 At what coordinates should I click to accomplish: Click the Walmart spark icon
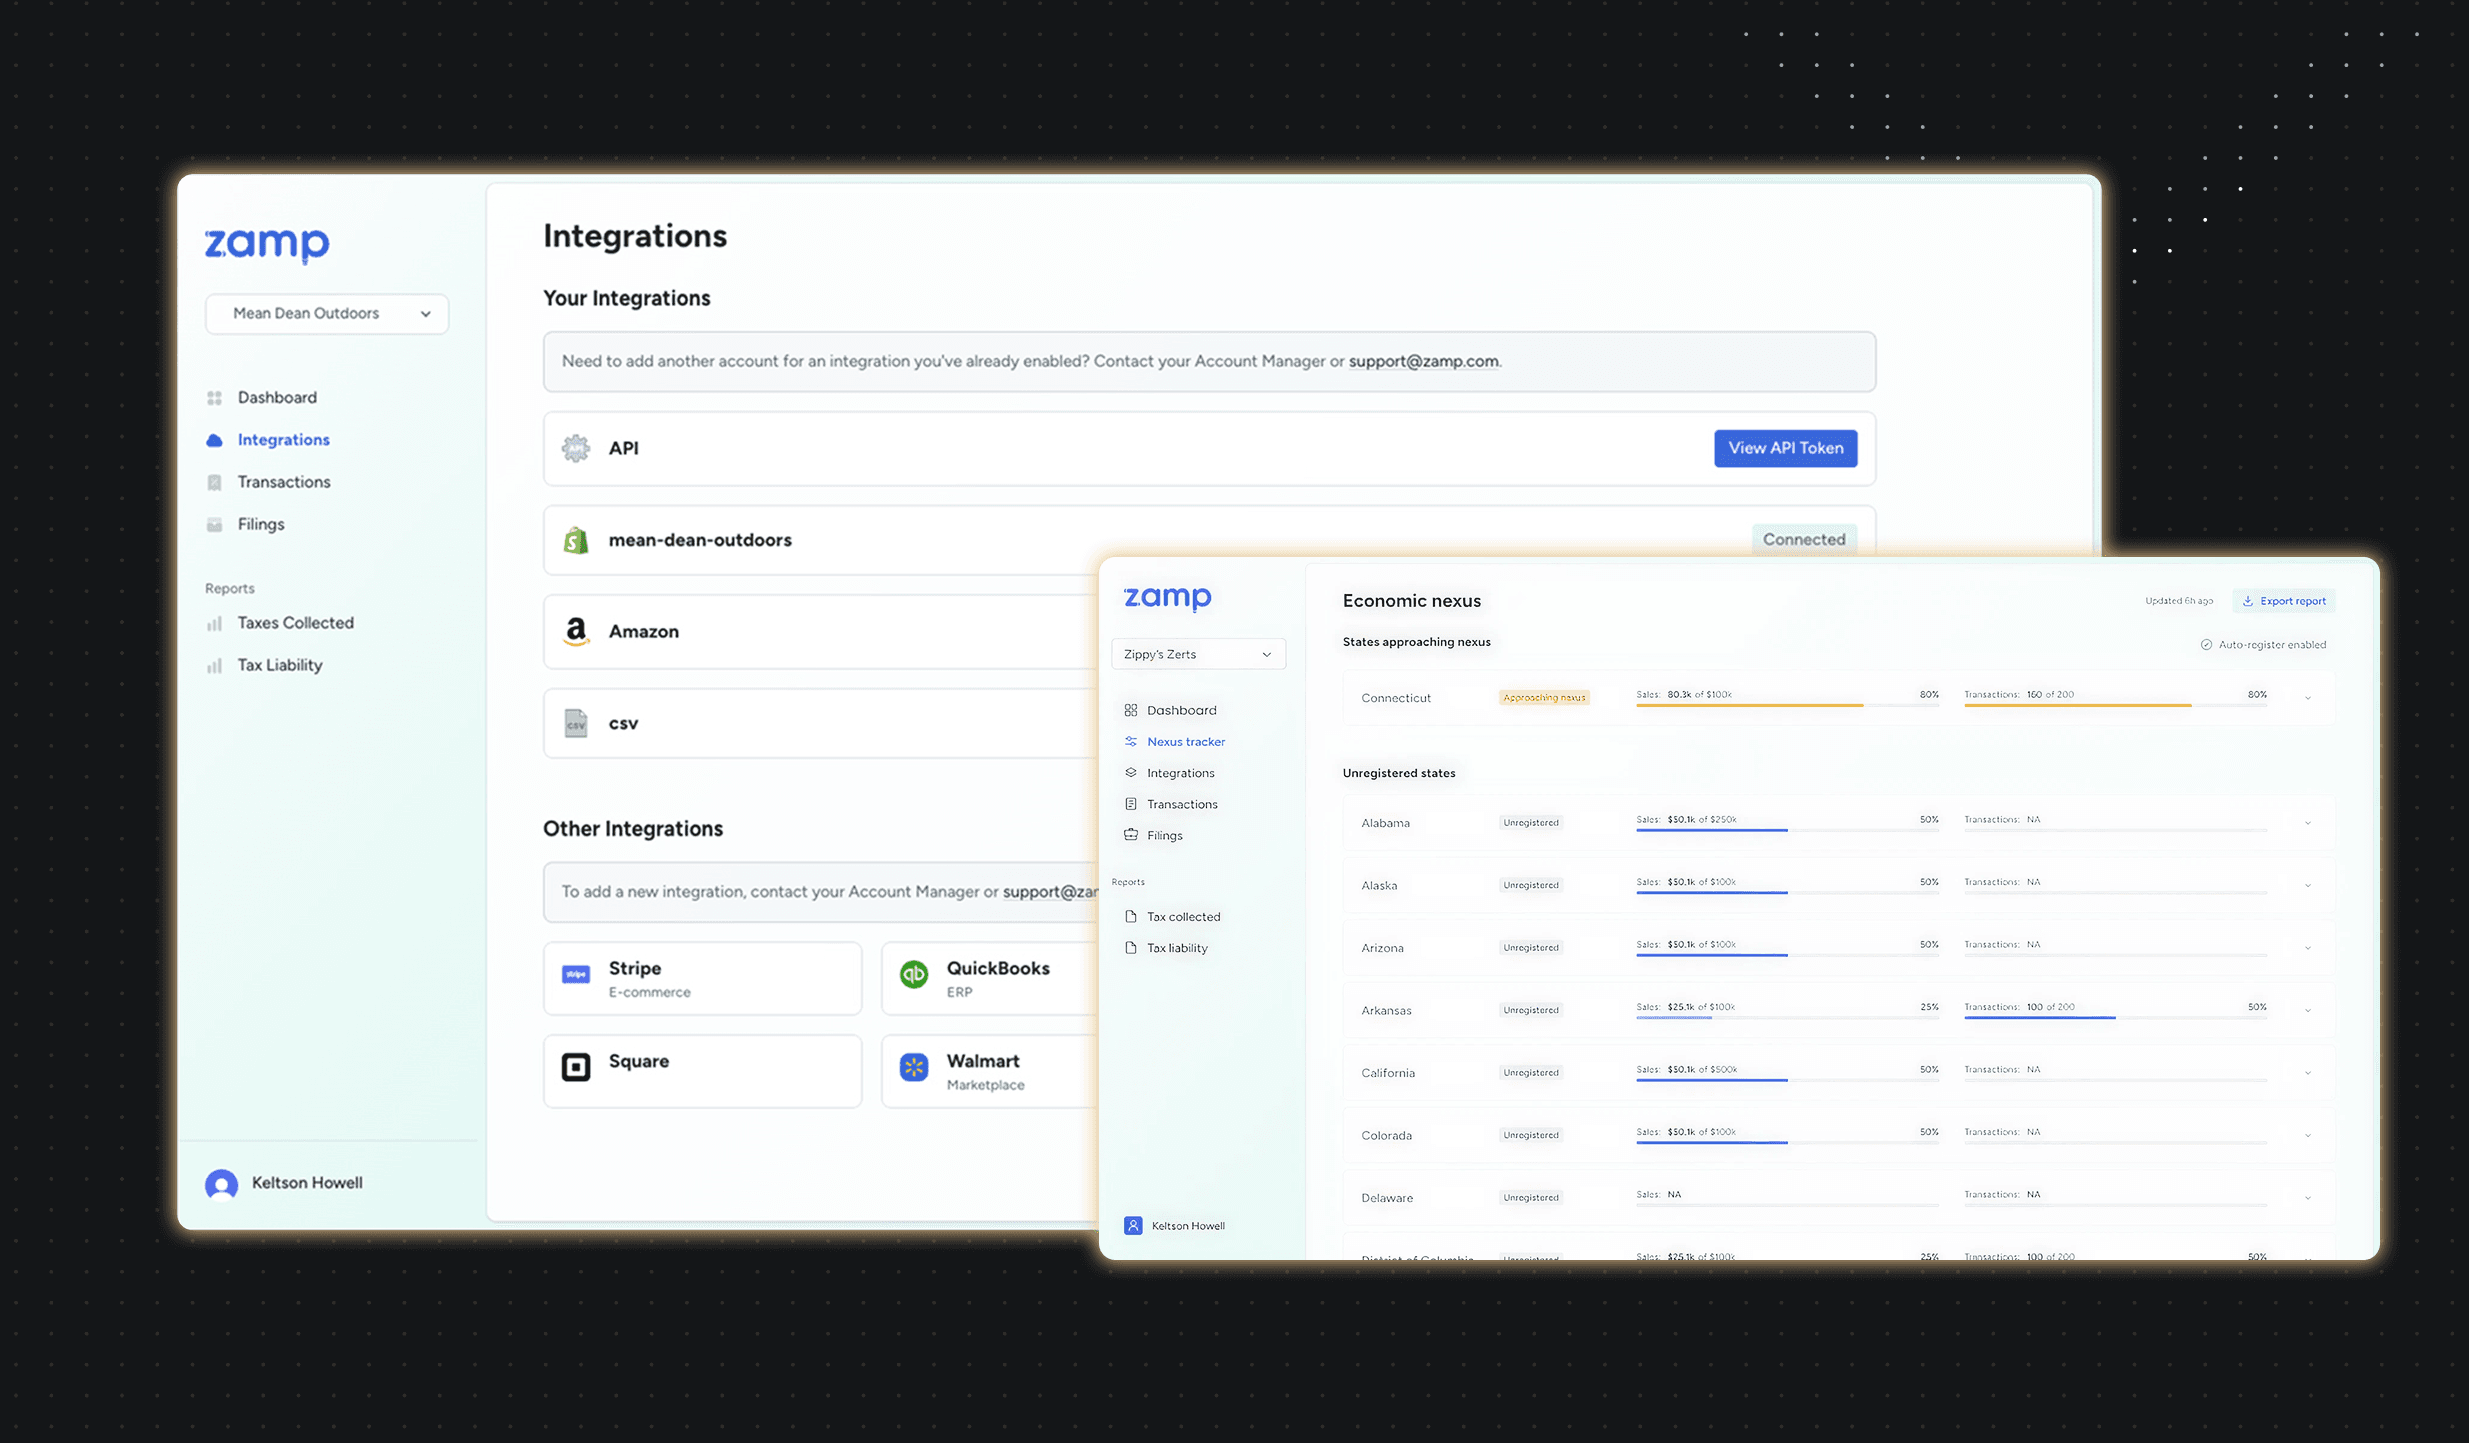(914, 1067)
